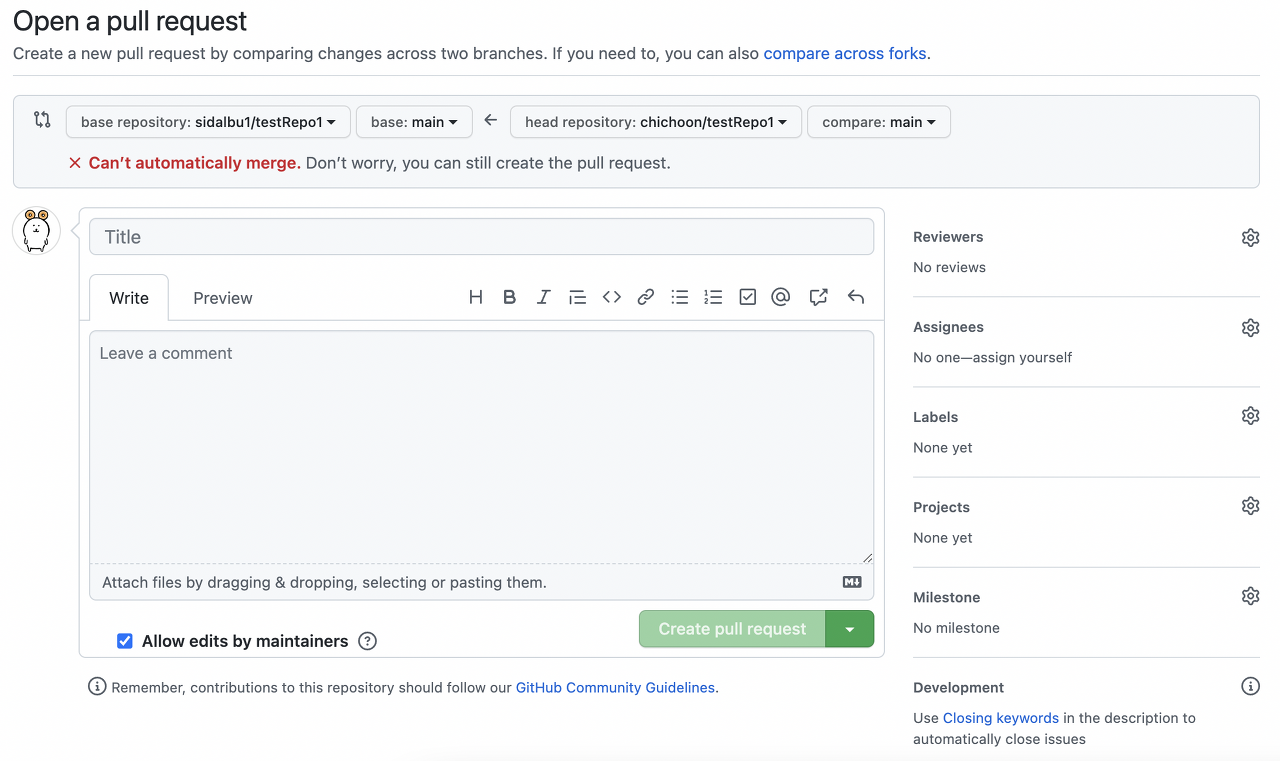This screenshot has width=1280, height=761.
Task: Click the info icon beside Remember notice
Action: click(97, 686)
